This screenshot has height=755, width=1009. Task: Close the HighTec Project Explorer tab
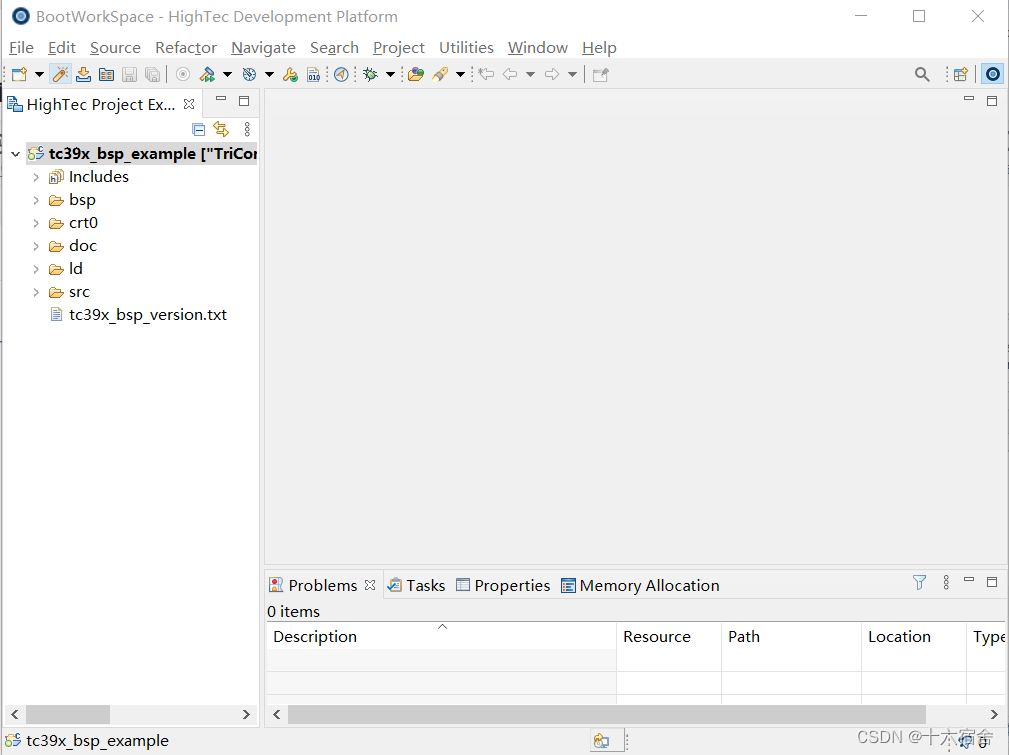[189, 104]
